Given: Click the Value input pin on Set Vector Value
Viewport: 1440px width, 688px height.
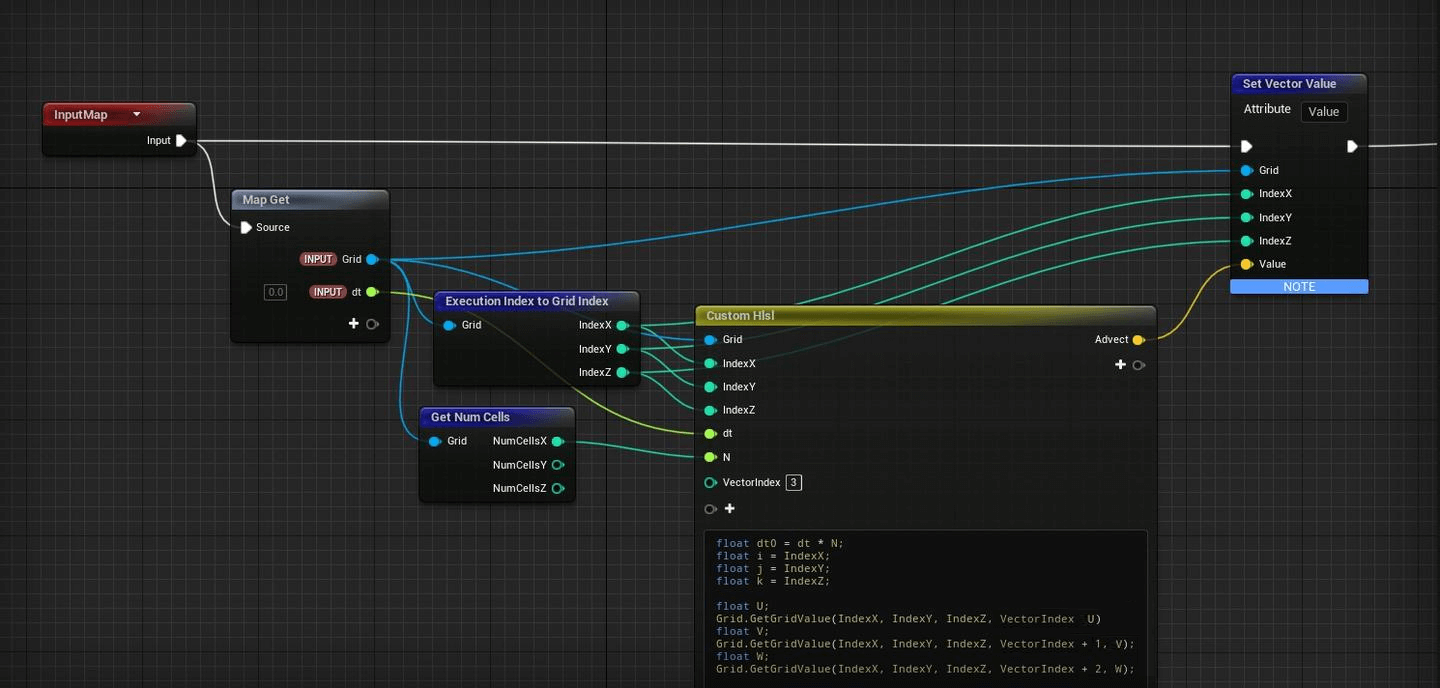Looking at the screenshot, I should click(1246, 265).
